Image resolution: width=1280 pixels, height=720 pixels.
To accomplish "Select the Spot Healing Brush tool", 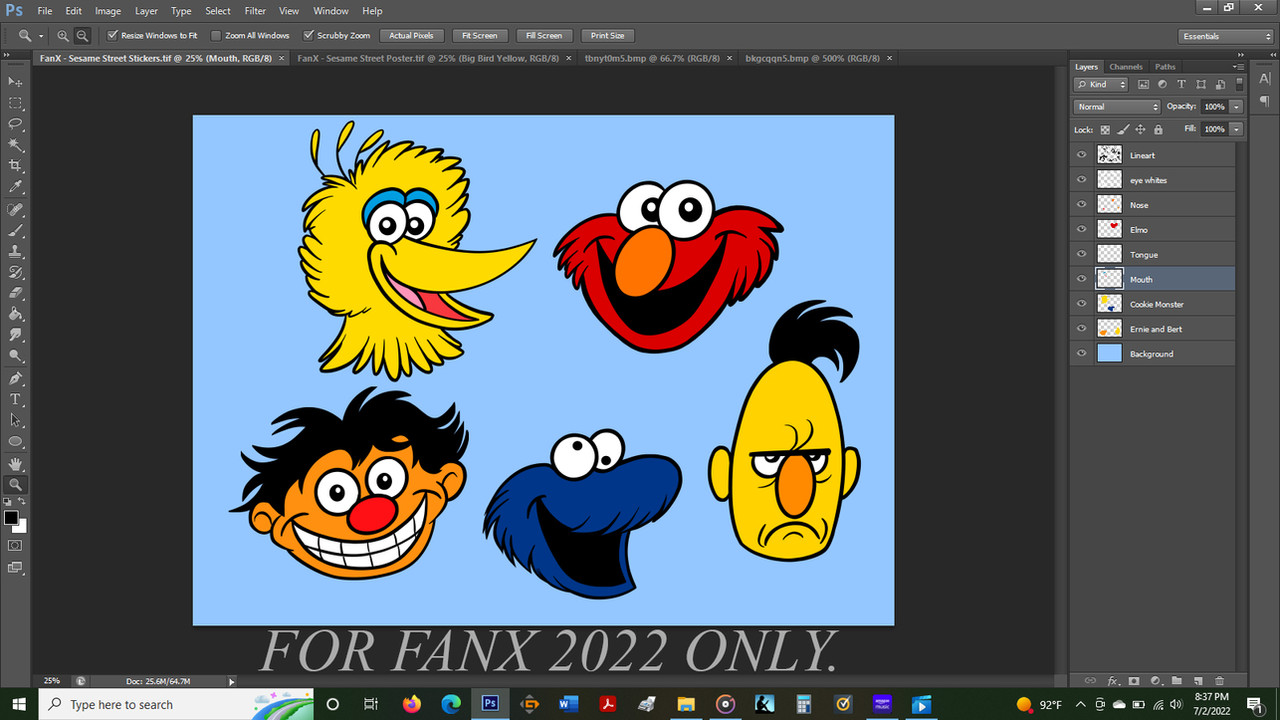I will pos(15,210).
